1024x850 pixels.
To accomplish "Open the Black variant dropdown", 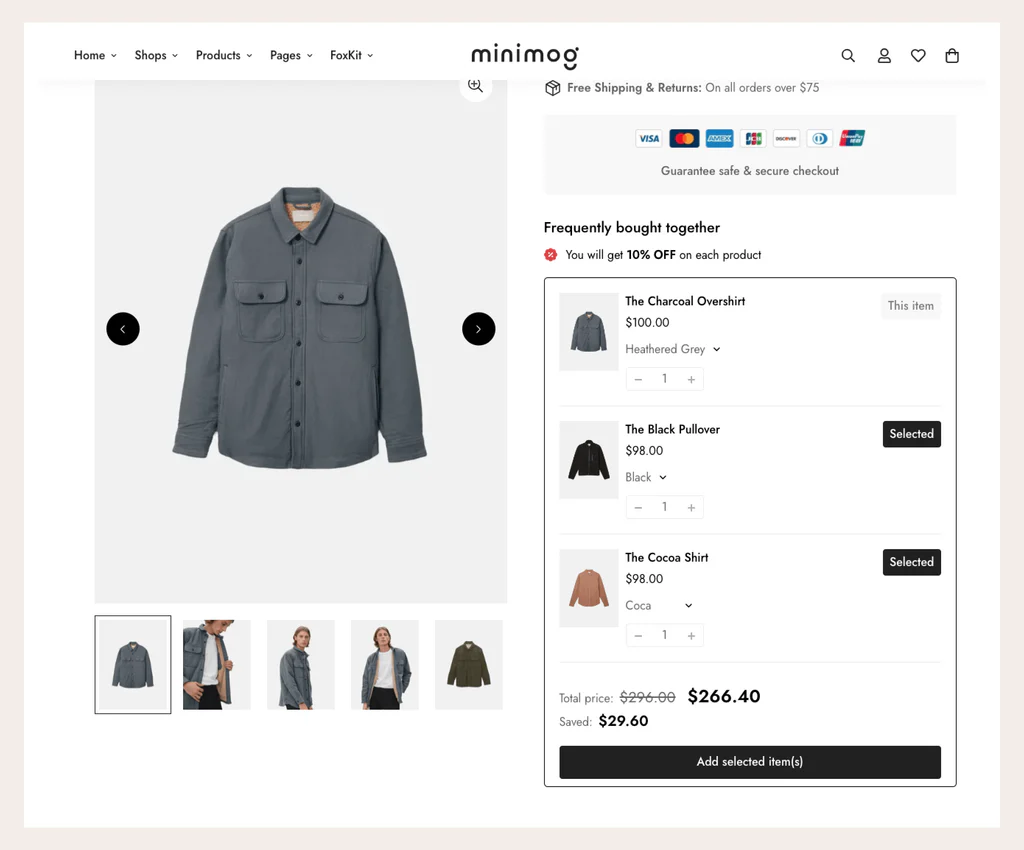I will pyautogui.click(x=645, y=477).
